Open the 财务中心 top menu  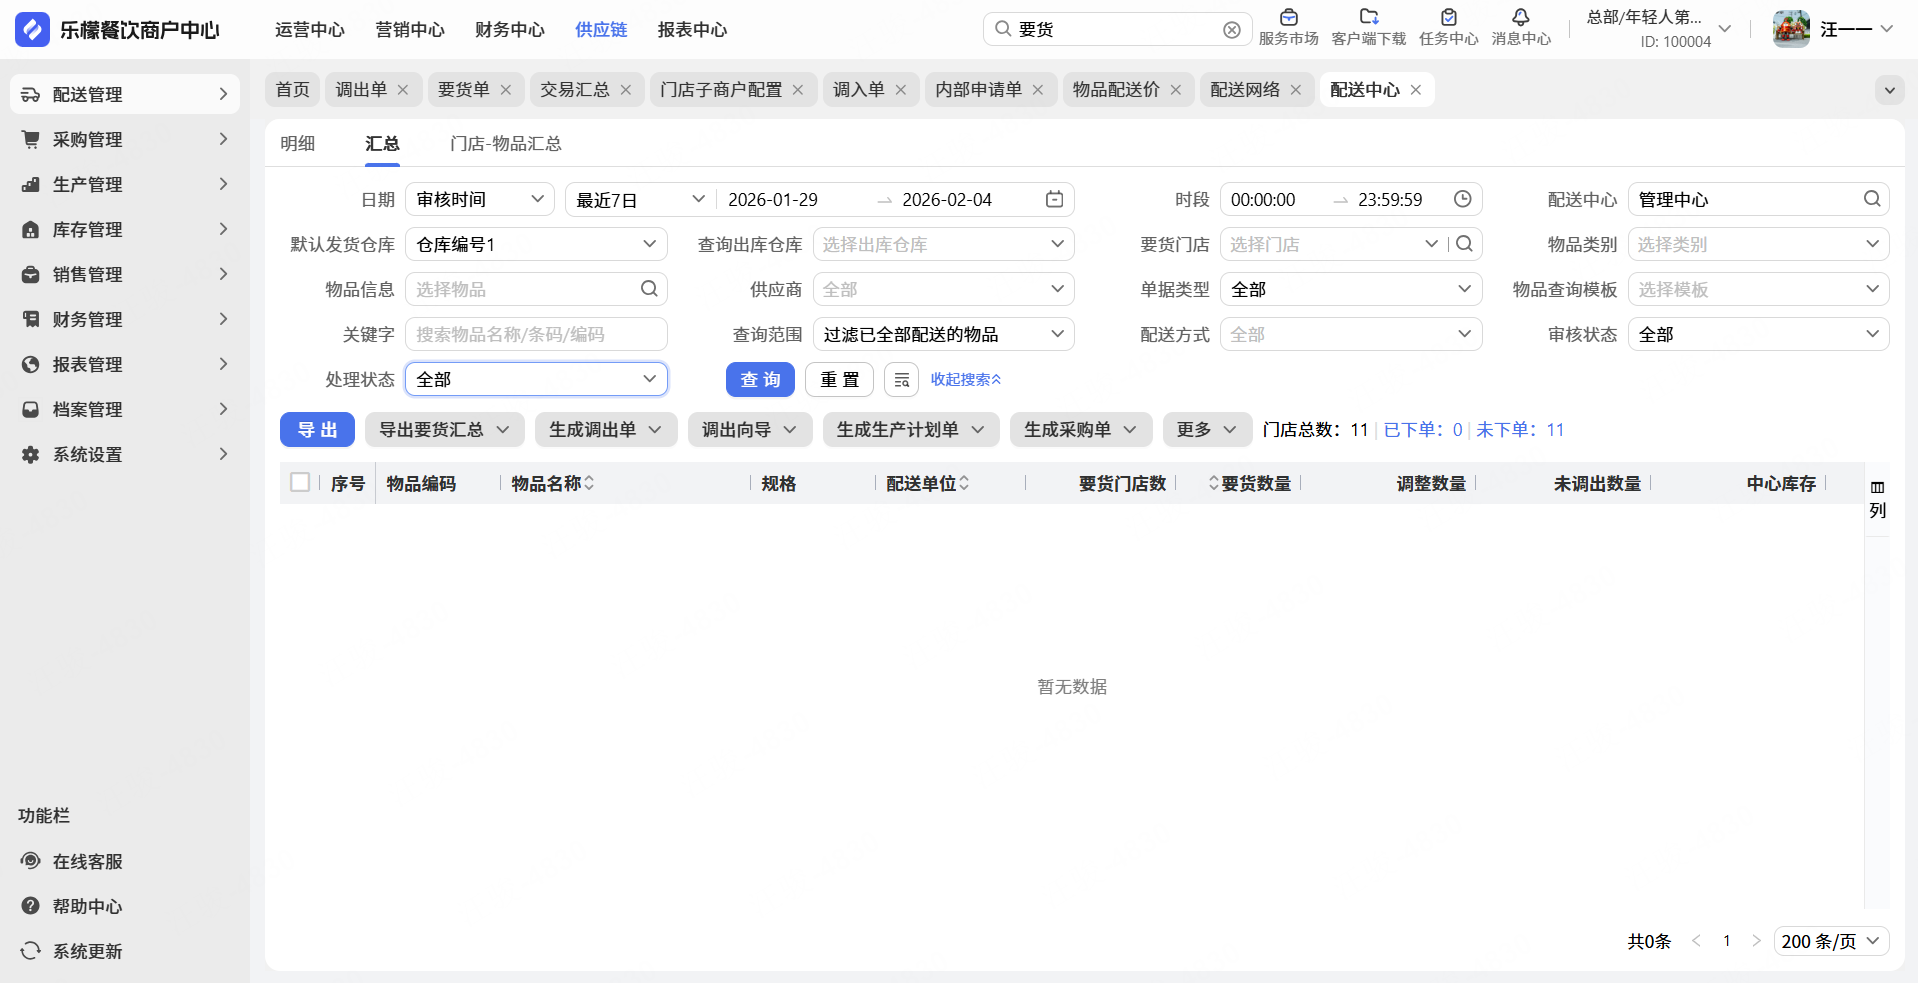509,30
